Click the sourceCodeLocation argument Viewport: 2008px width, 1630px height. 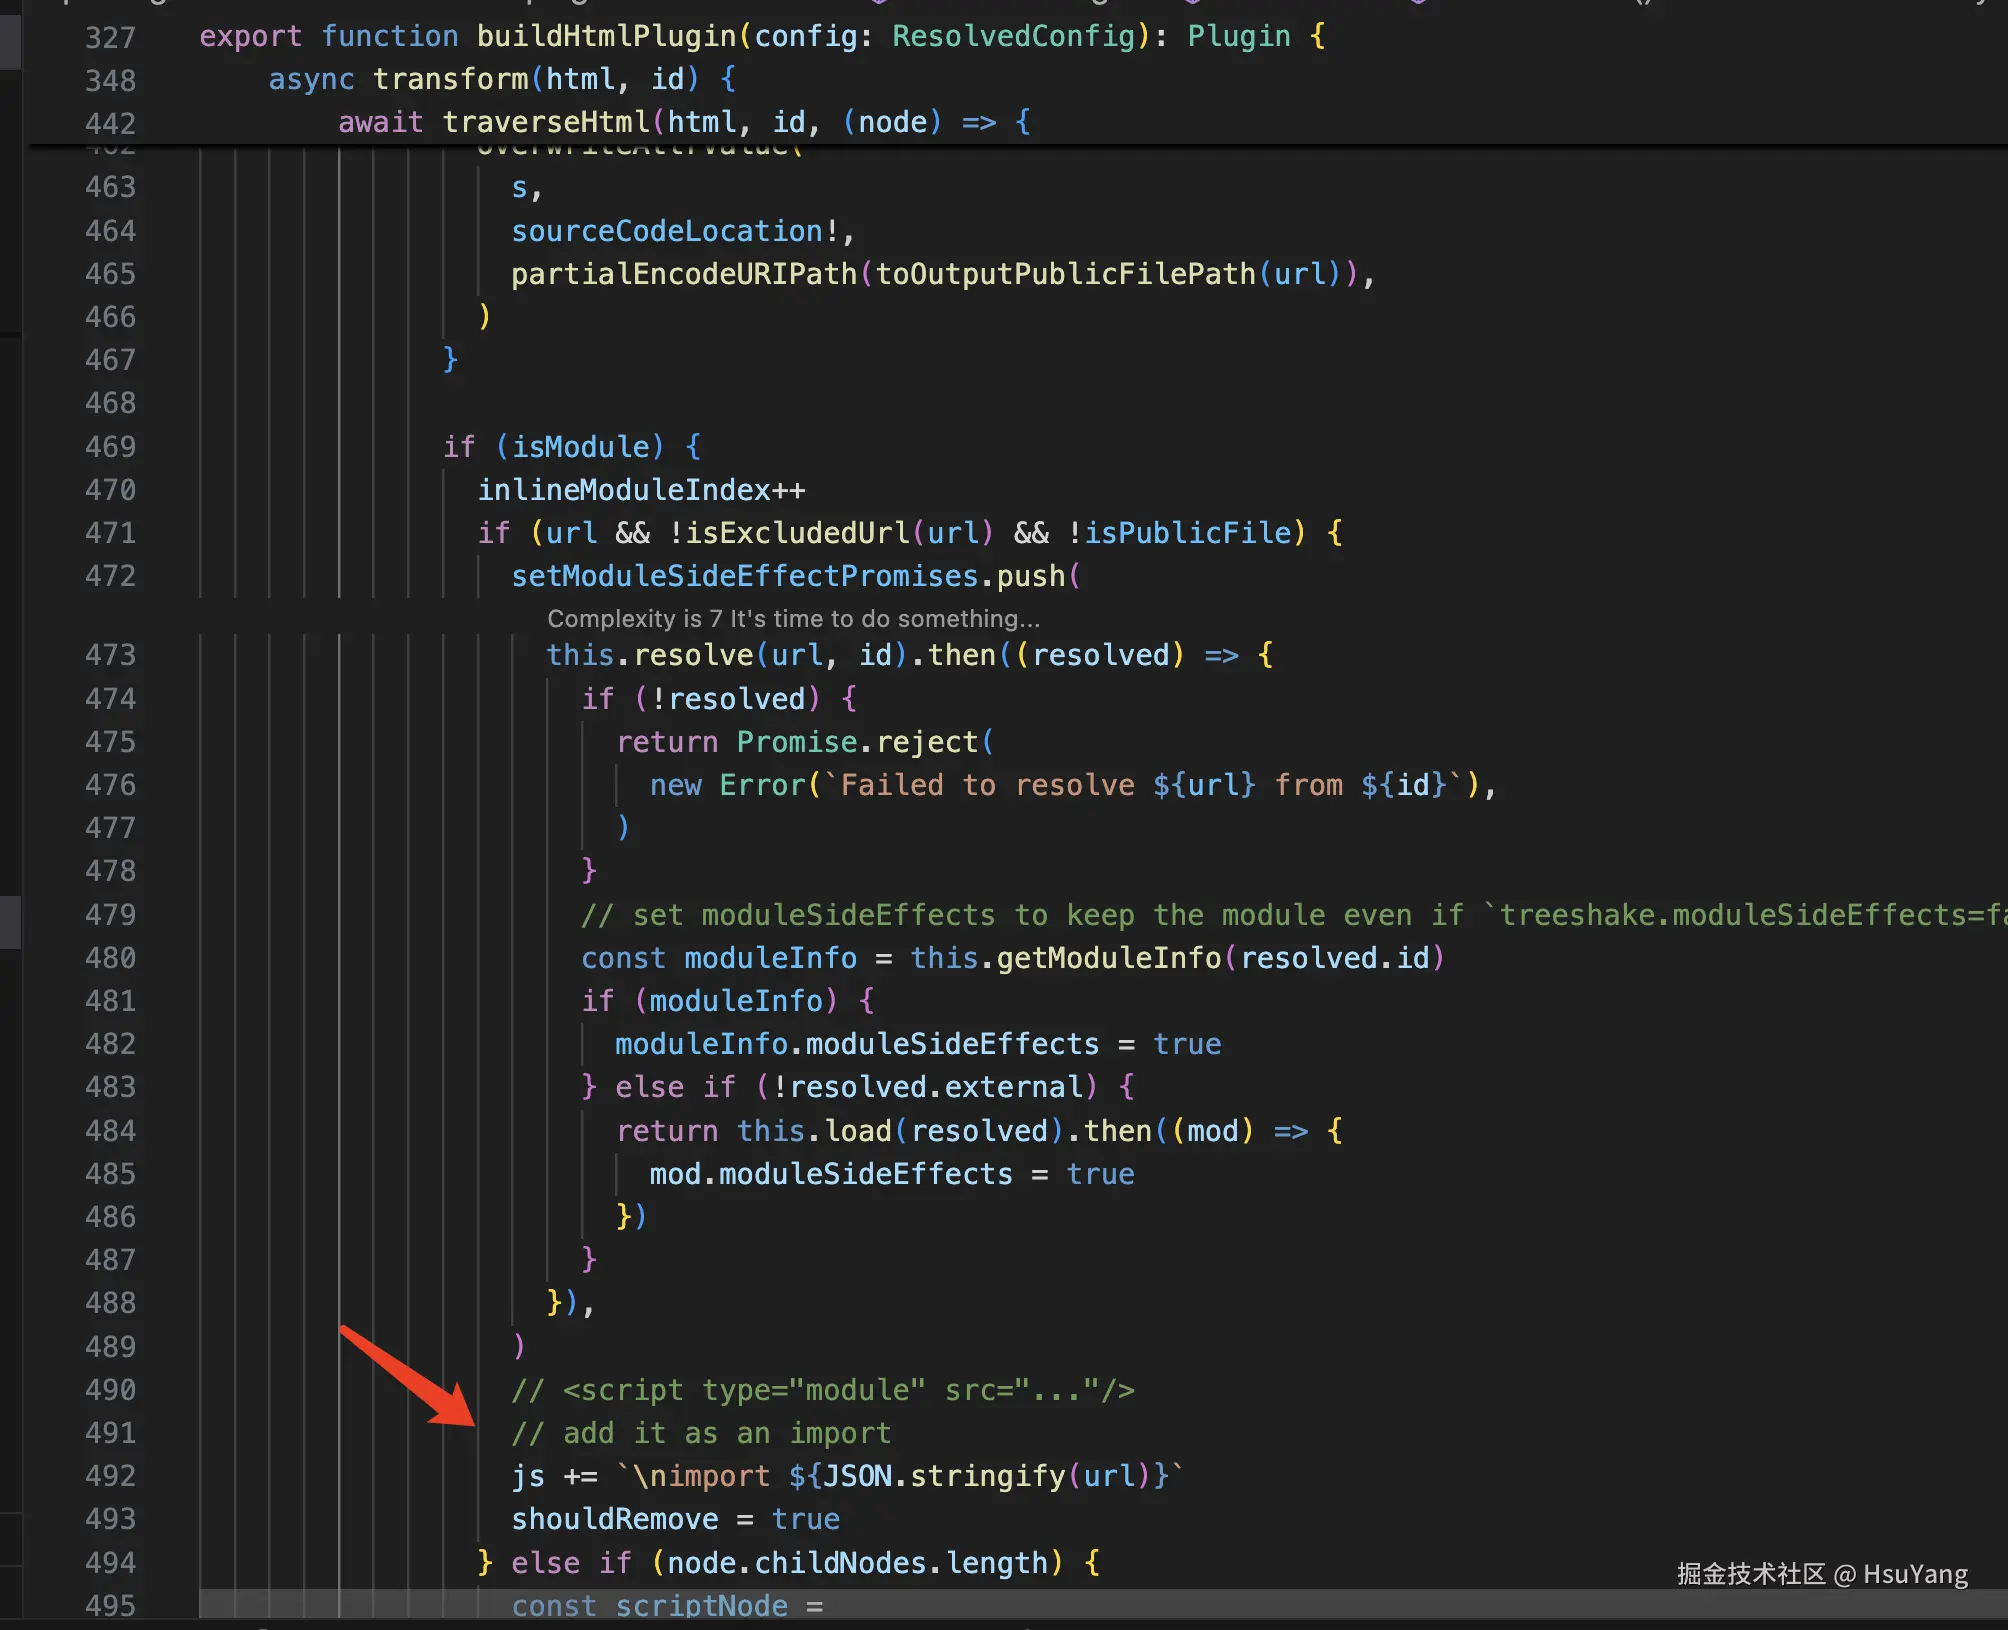(x=666, y=231)
